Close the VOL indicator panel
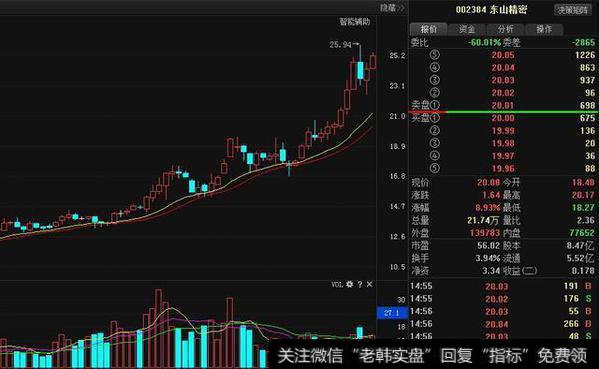Image resolution: width=599 pixels, height=369 pixels. 369,284
